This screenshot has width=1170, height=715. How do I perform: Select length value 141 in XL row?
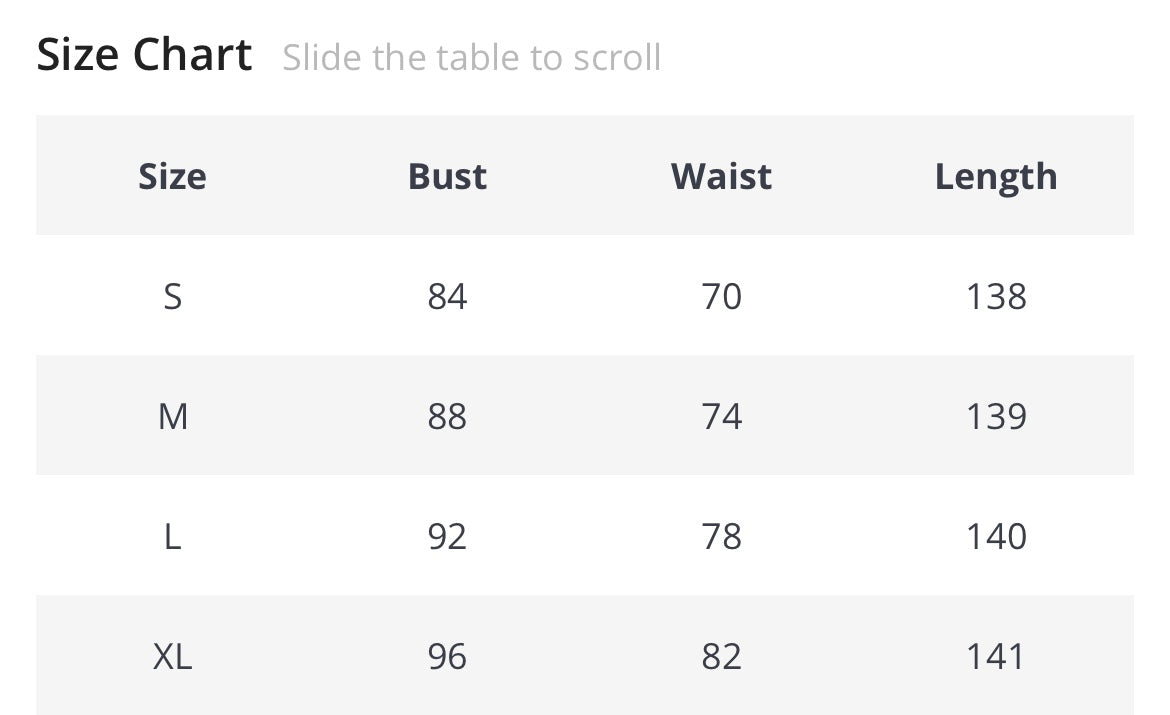click(x=996, y=657)
